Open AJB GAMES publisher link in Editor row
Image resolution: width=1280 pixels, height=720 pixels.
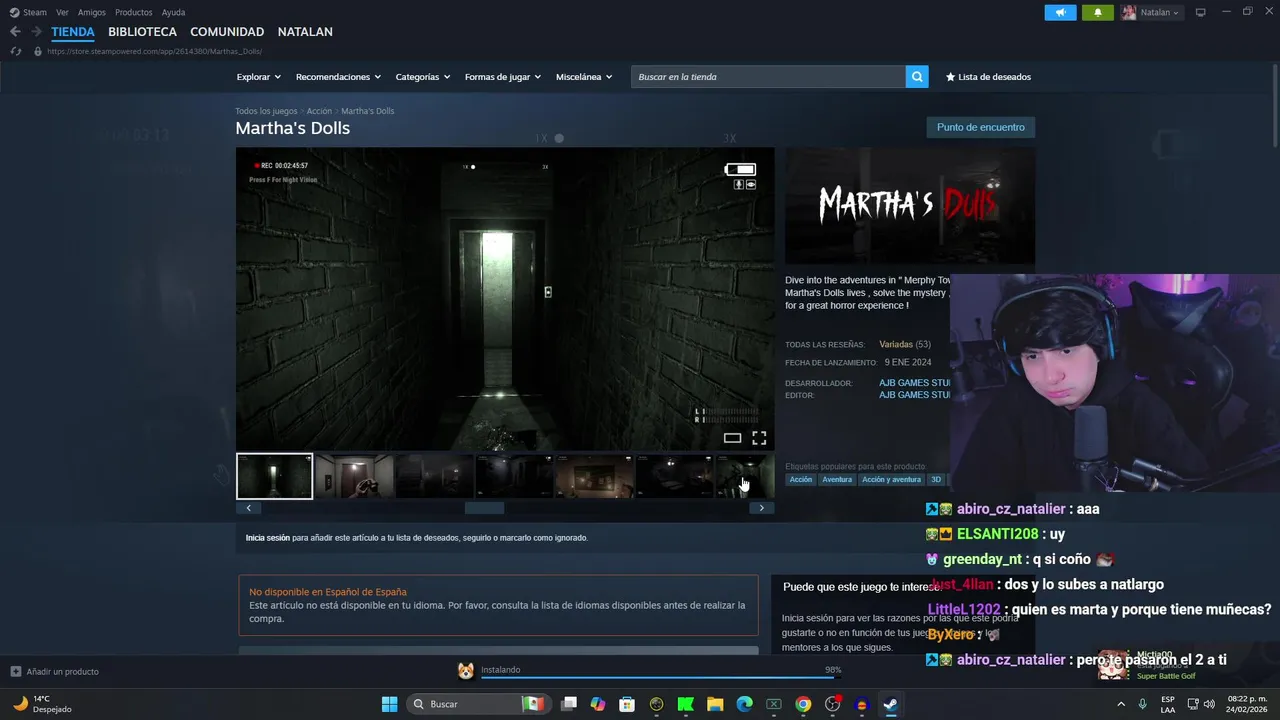tap(914, 395)
